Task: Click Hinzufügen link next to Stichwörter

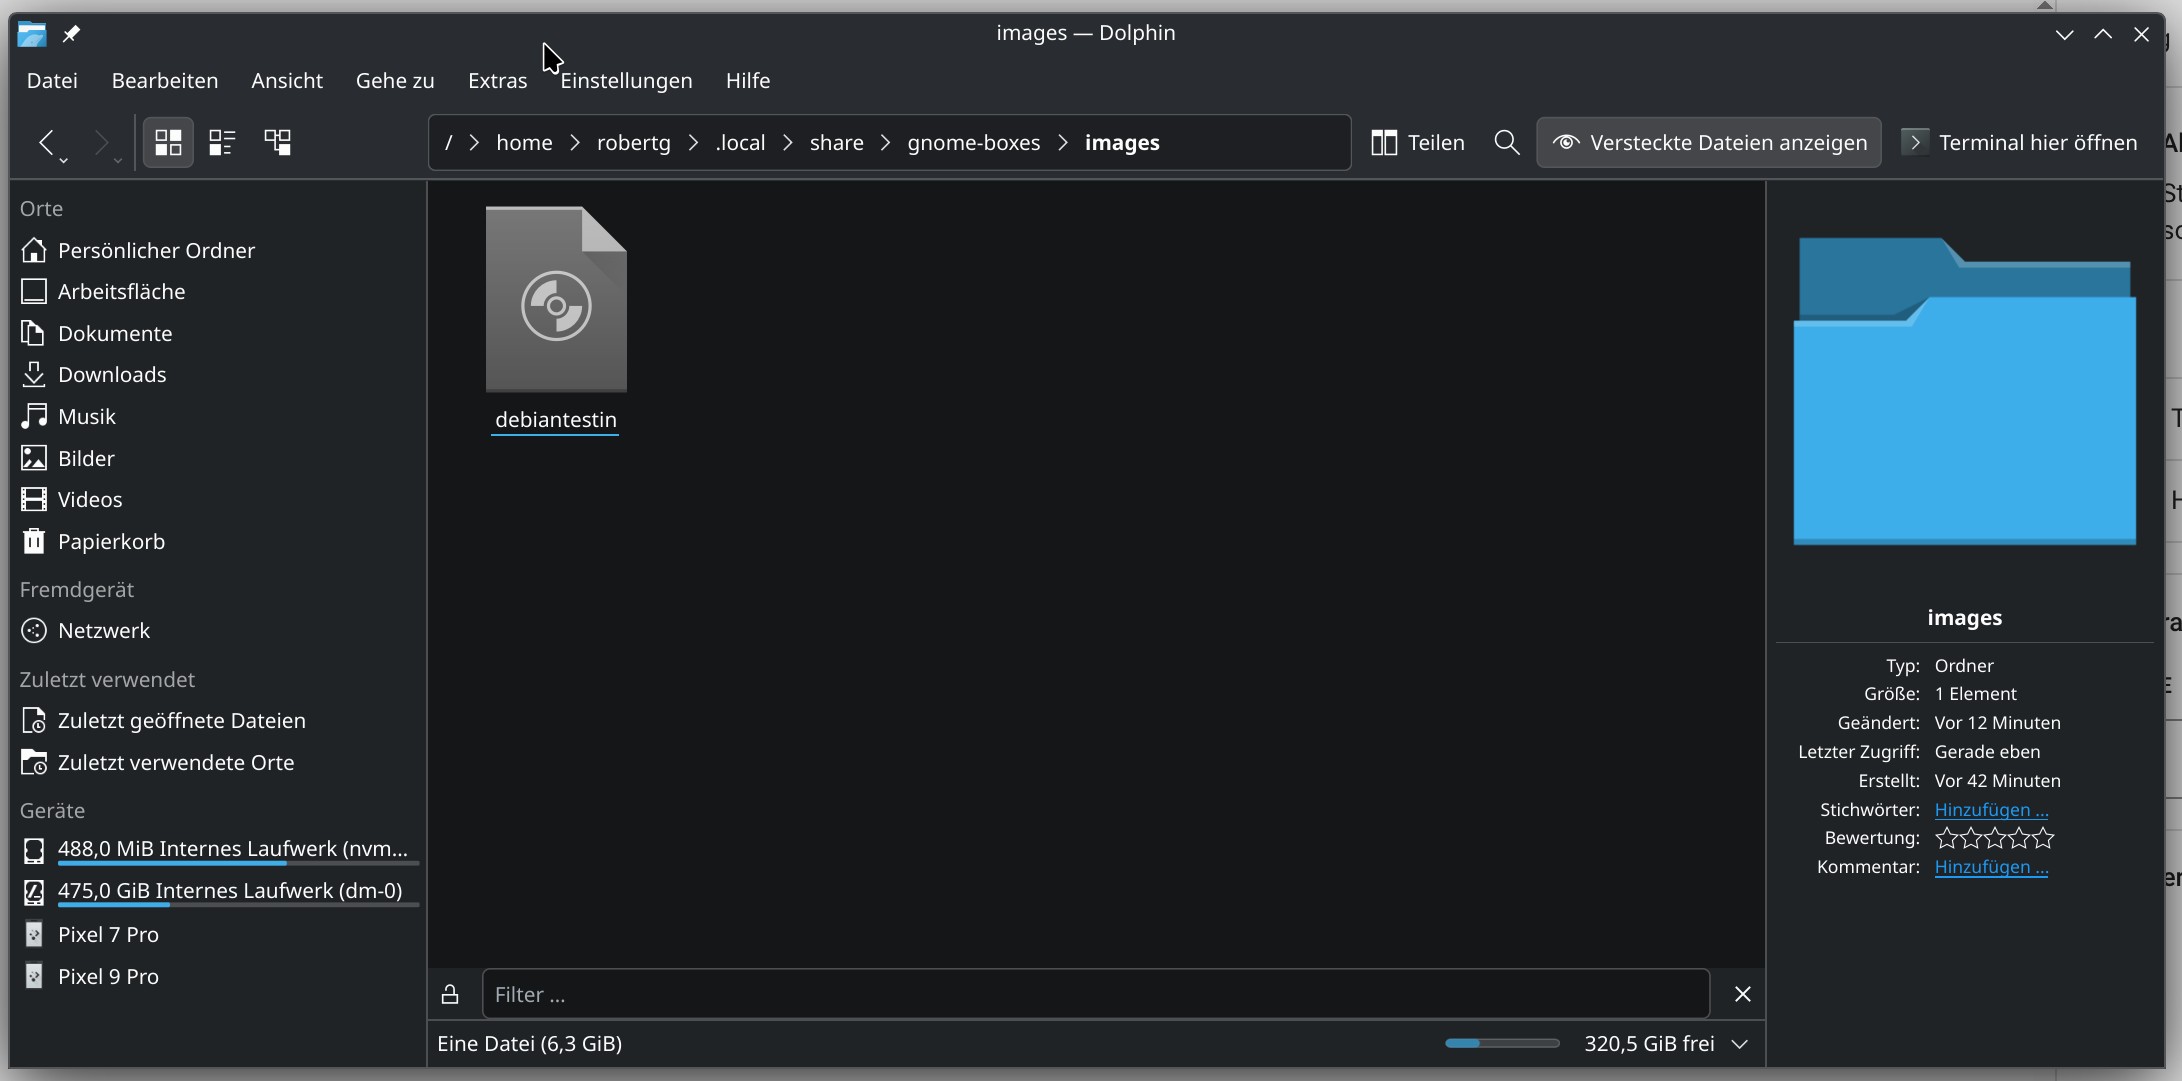Action: (1990, 809)
